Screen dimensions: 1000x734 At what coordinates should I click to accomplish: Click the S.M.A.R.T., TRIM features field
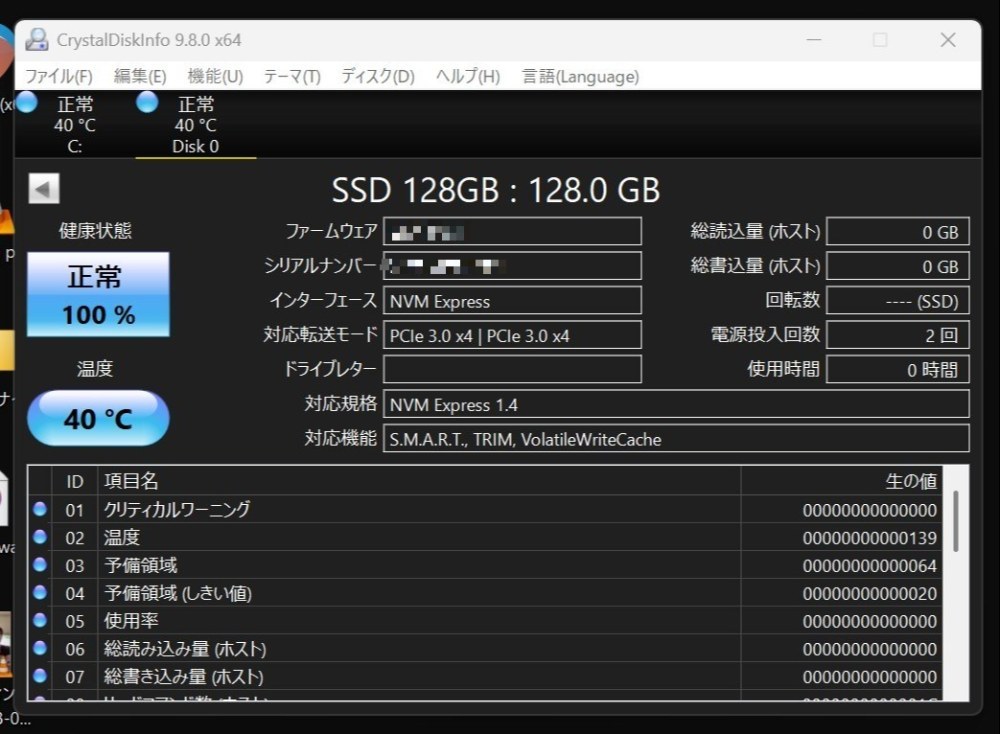(676, 438)
